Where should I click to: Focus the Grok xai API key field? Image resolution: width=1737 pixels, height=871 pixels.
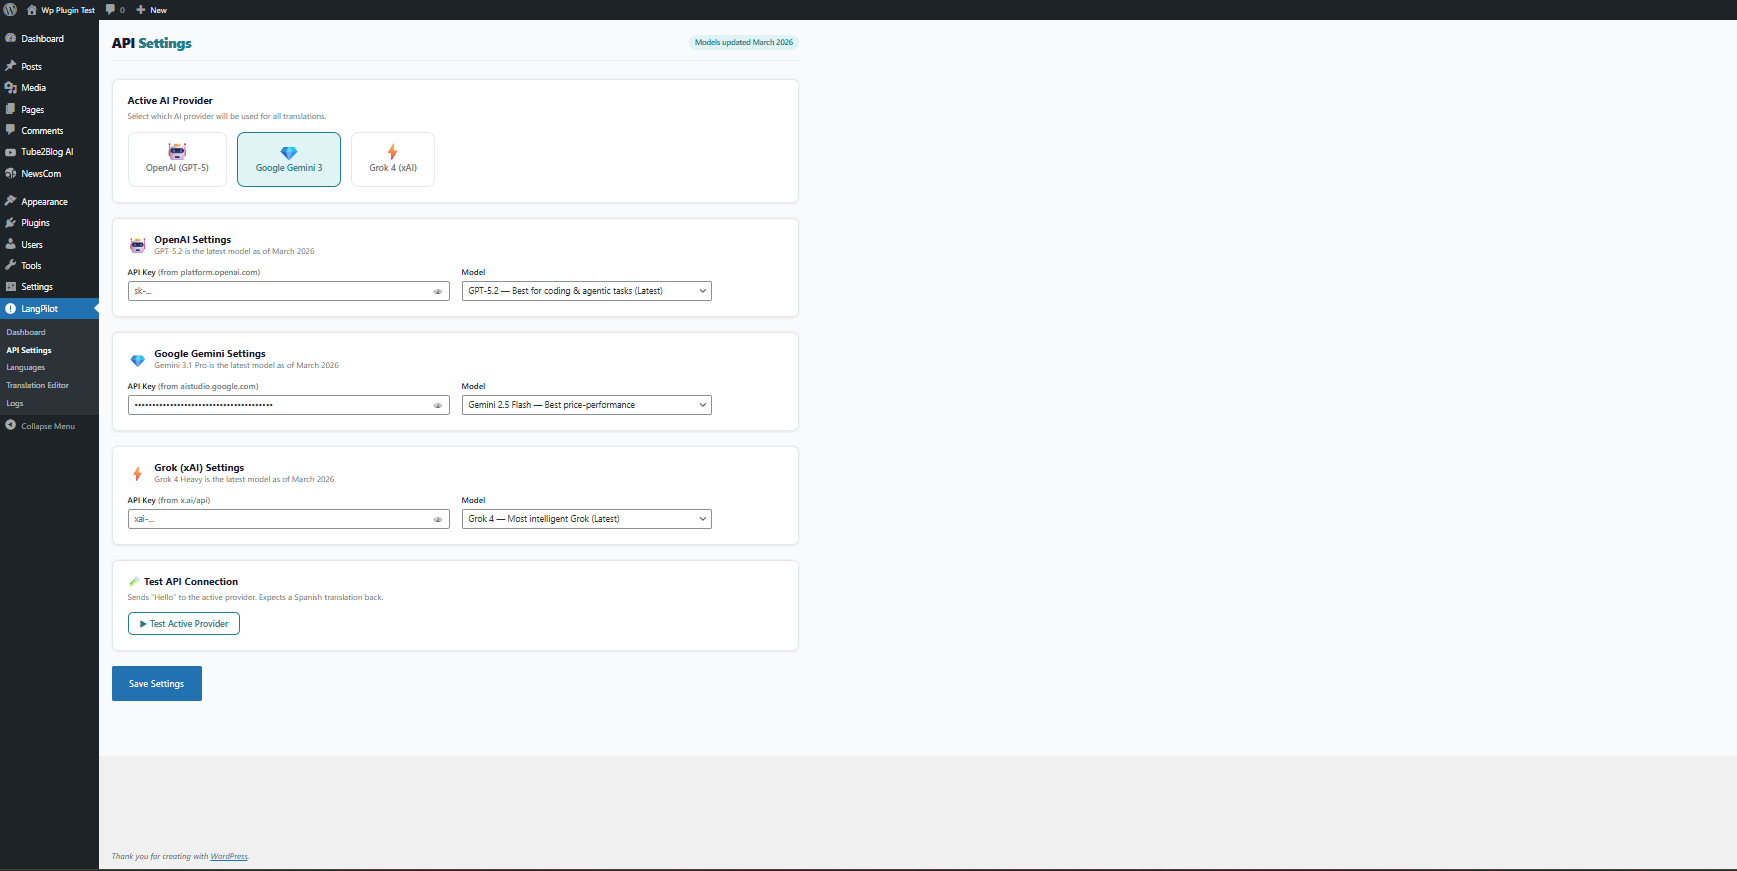289,519
